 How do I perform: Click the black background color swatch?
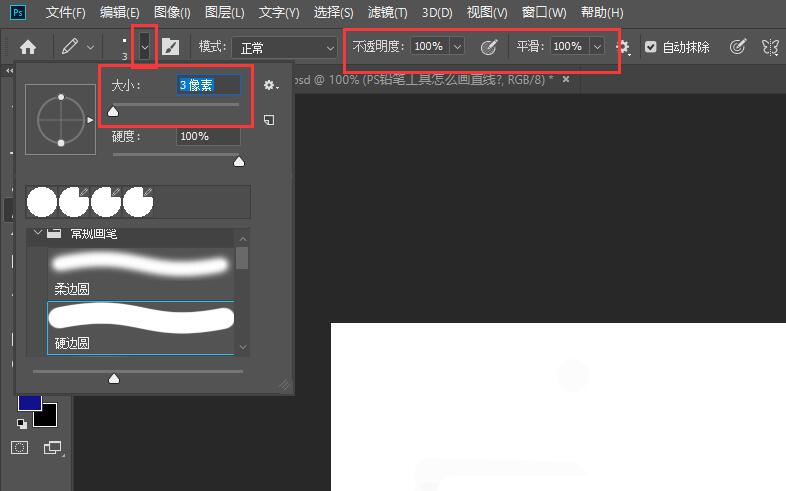(x=45, y=415)
